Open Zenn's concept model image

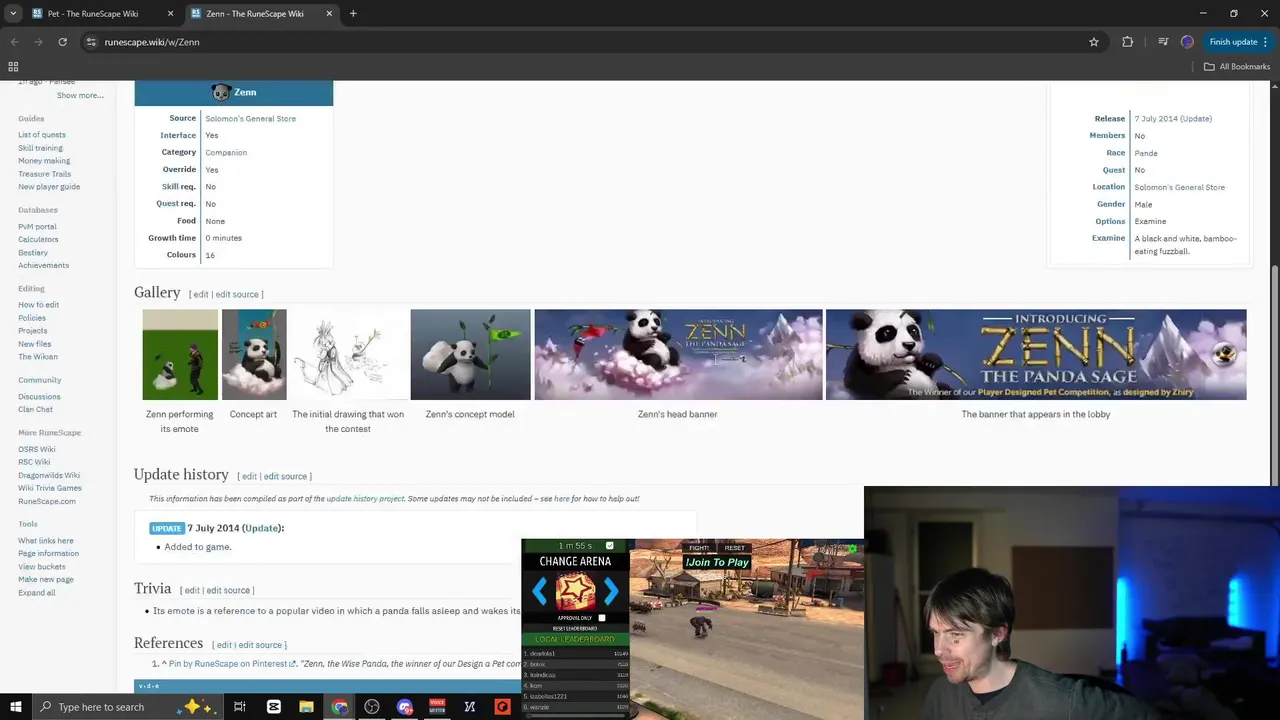470,354
